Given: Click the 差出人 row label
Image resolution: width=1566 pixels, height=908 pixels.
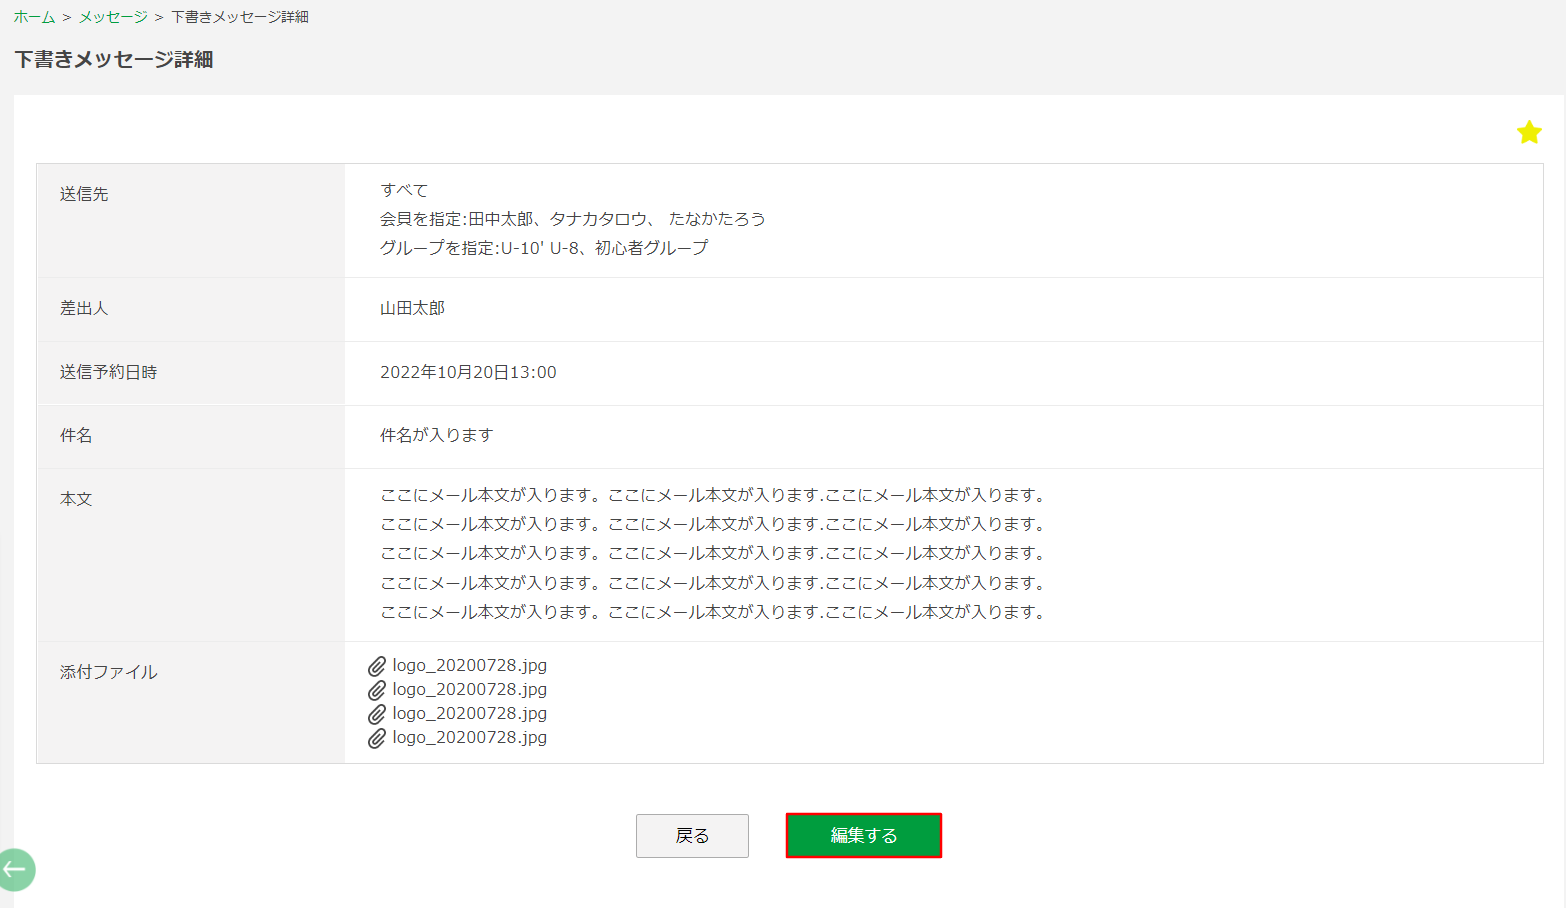Looking at the screenshot, I should [84, 308].
